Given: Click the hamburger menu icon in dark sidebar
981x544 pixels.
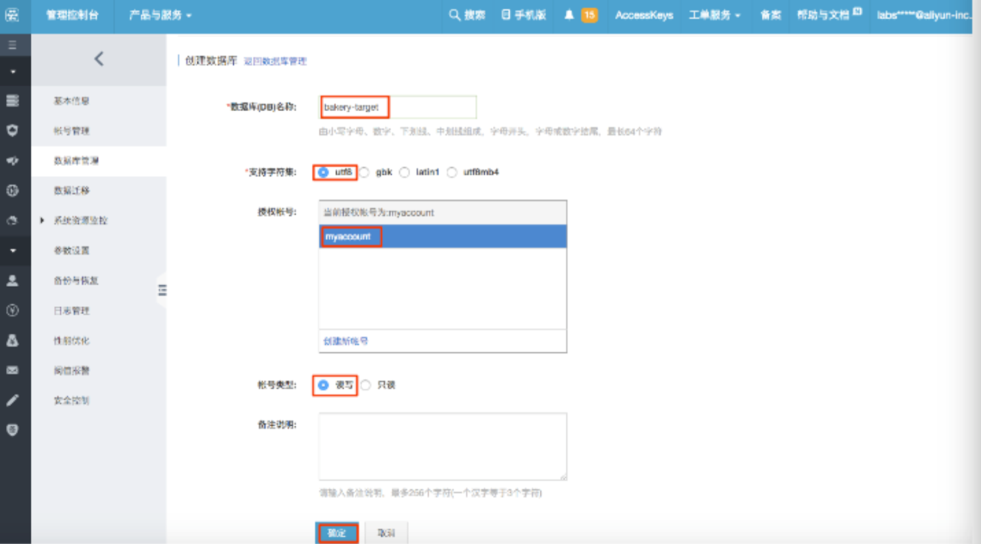Looking at the screenshot, I should (x=13, y=46).
